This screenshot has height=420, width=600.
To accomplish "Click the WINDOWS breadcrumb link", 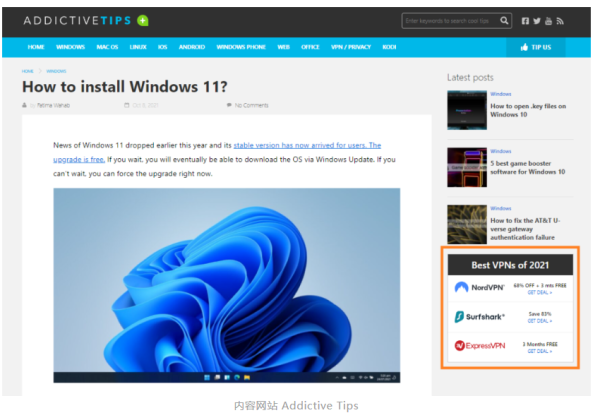I will (x=56, y=71).
